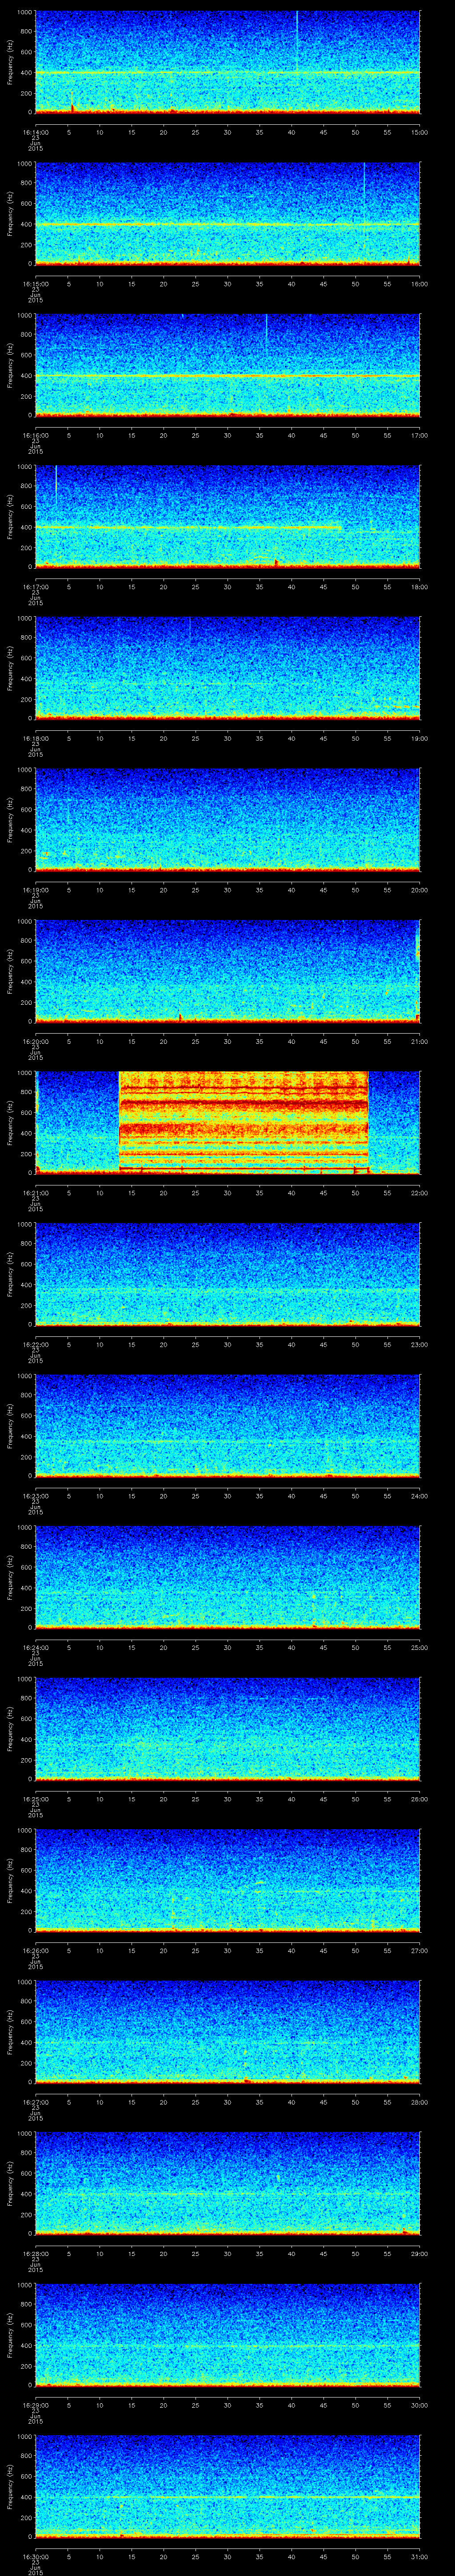This screenshot has width=455, height=2576.
Task: Click the 16:26:00 start time label
Action: pos(36,1951)
